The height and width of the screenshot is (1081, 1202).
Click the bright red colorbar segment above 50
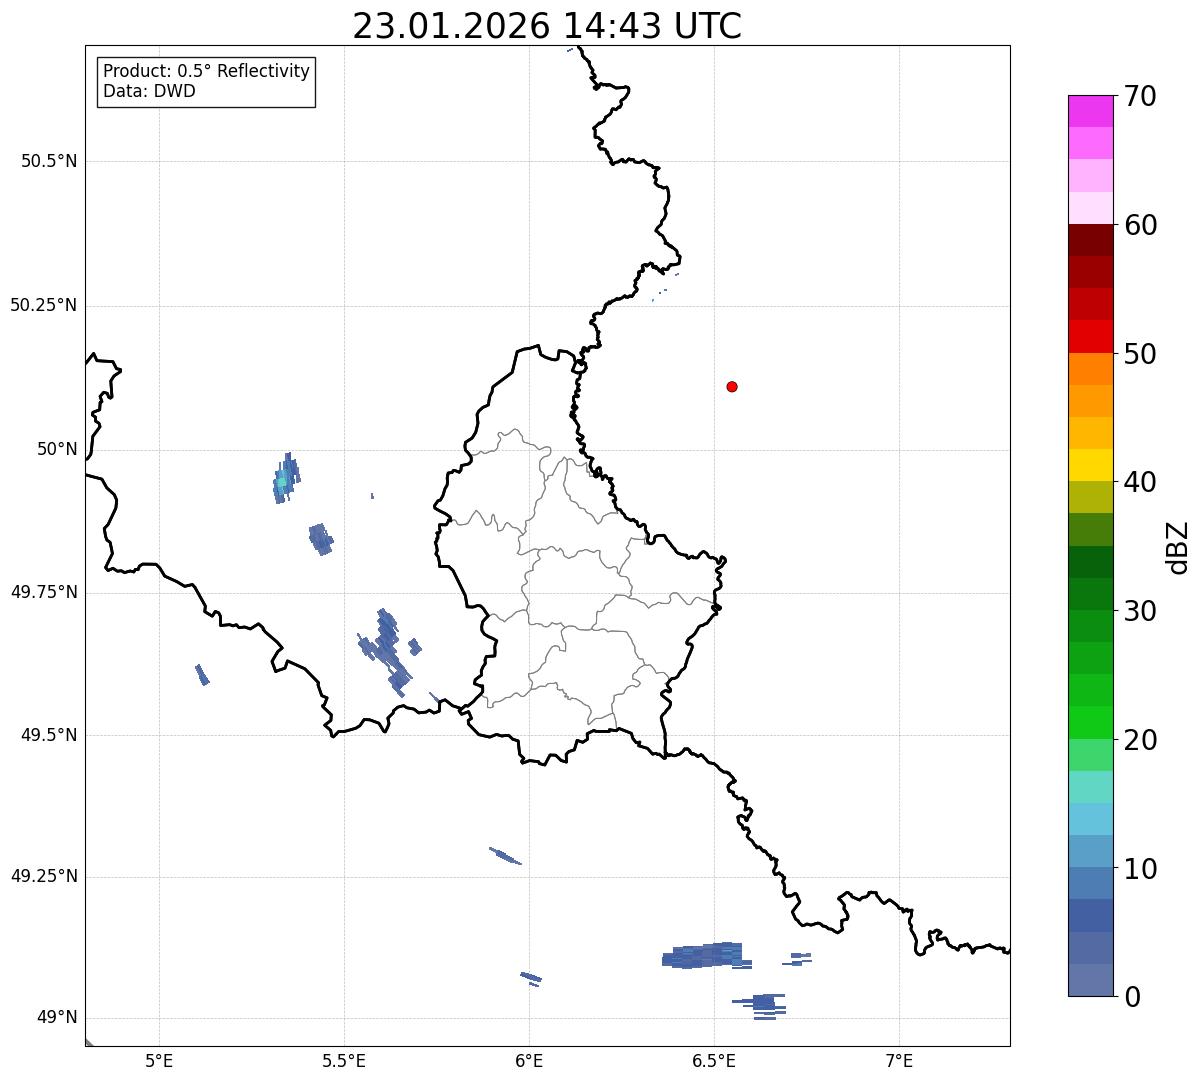pyautogui.click(x=1090, y=336)
